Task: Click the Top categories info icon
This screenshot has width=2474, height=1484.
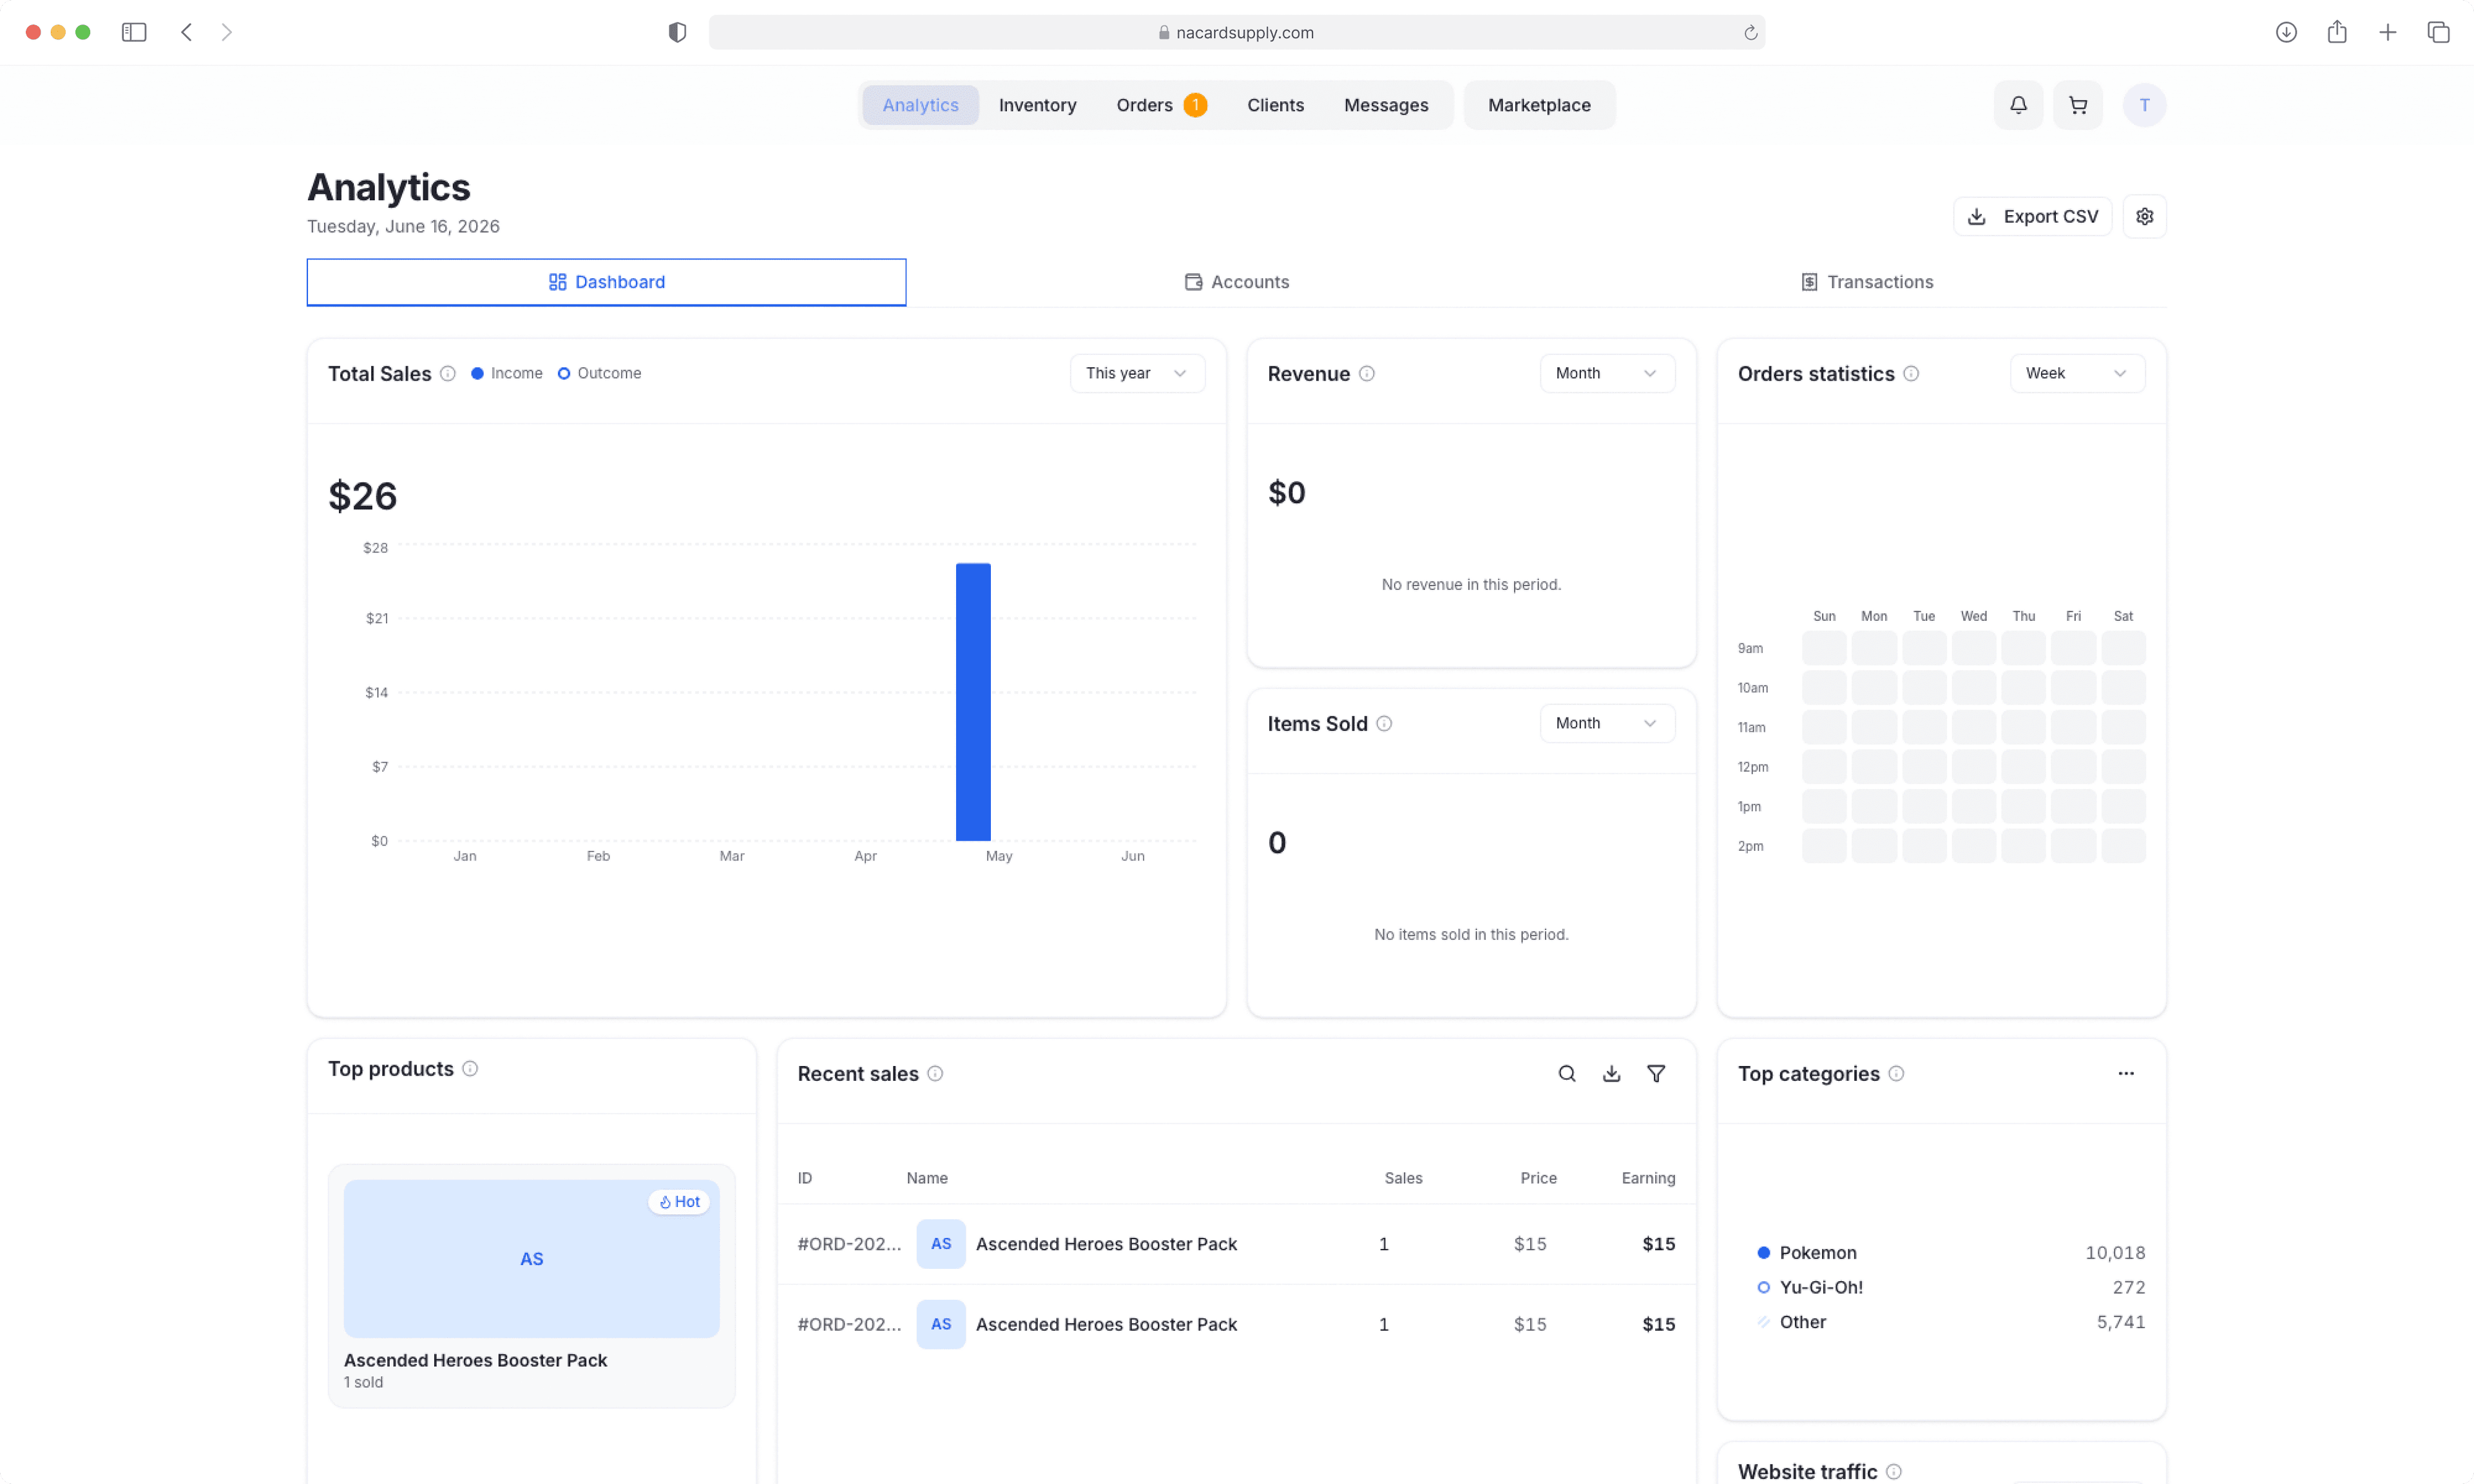Action: click(1896, 1073)
